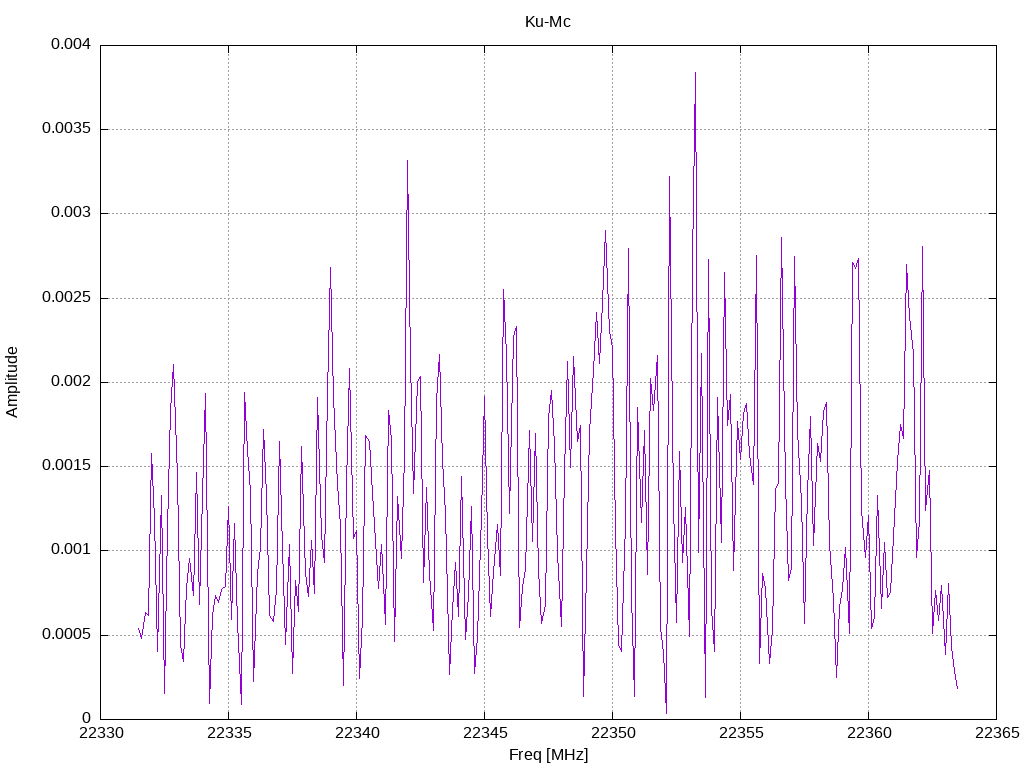
Task: Click the y-axis tick label 0.0025
Action: (x=66, y=297)
